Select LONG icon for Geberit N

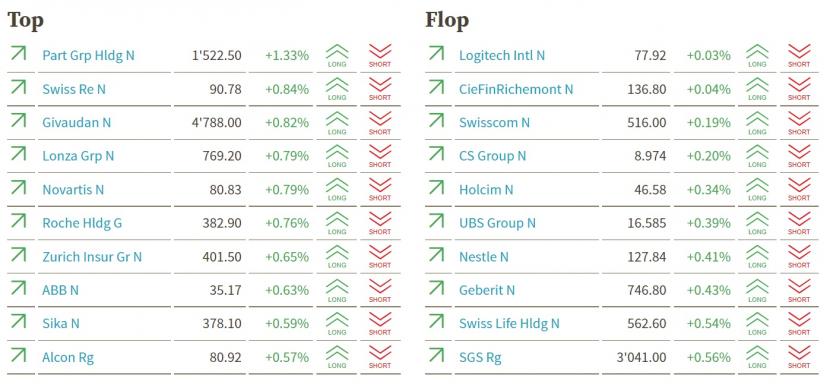(757, 290)
